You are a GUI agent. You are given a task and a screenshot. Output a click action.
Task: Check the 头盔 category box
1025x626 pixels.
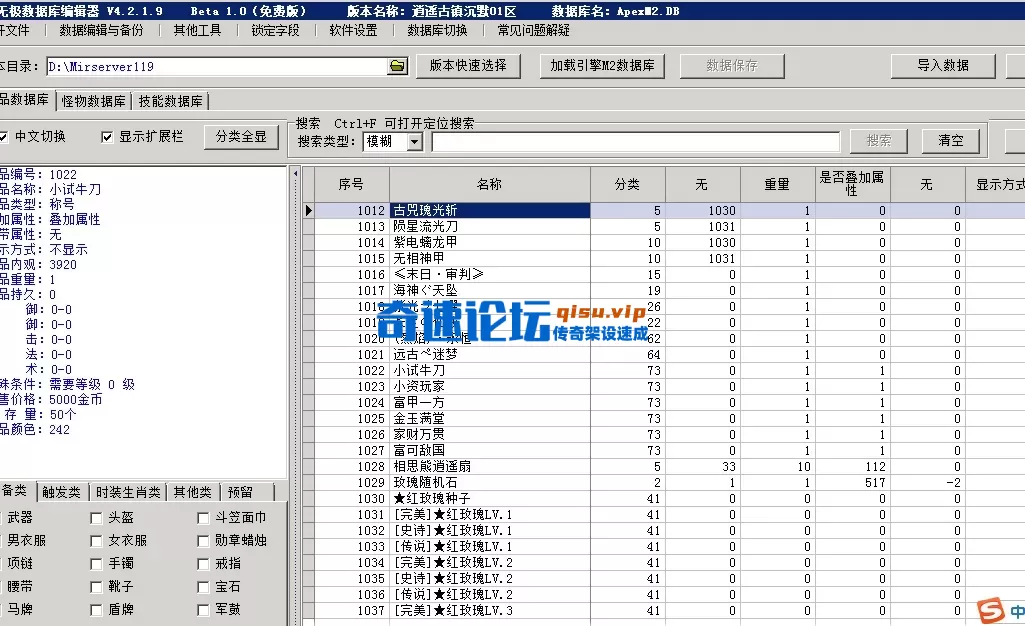click(x=96, y=518)
